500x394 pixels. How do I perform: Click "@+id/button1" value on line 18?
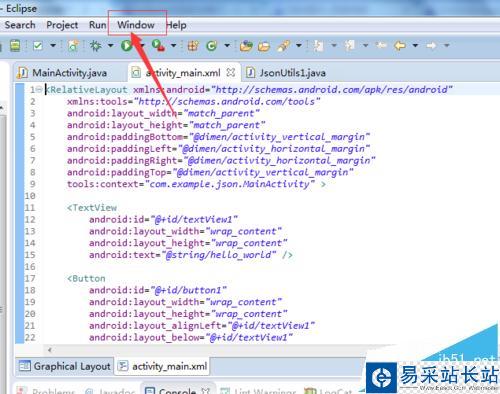189,290
